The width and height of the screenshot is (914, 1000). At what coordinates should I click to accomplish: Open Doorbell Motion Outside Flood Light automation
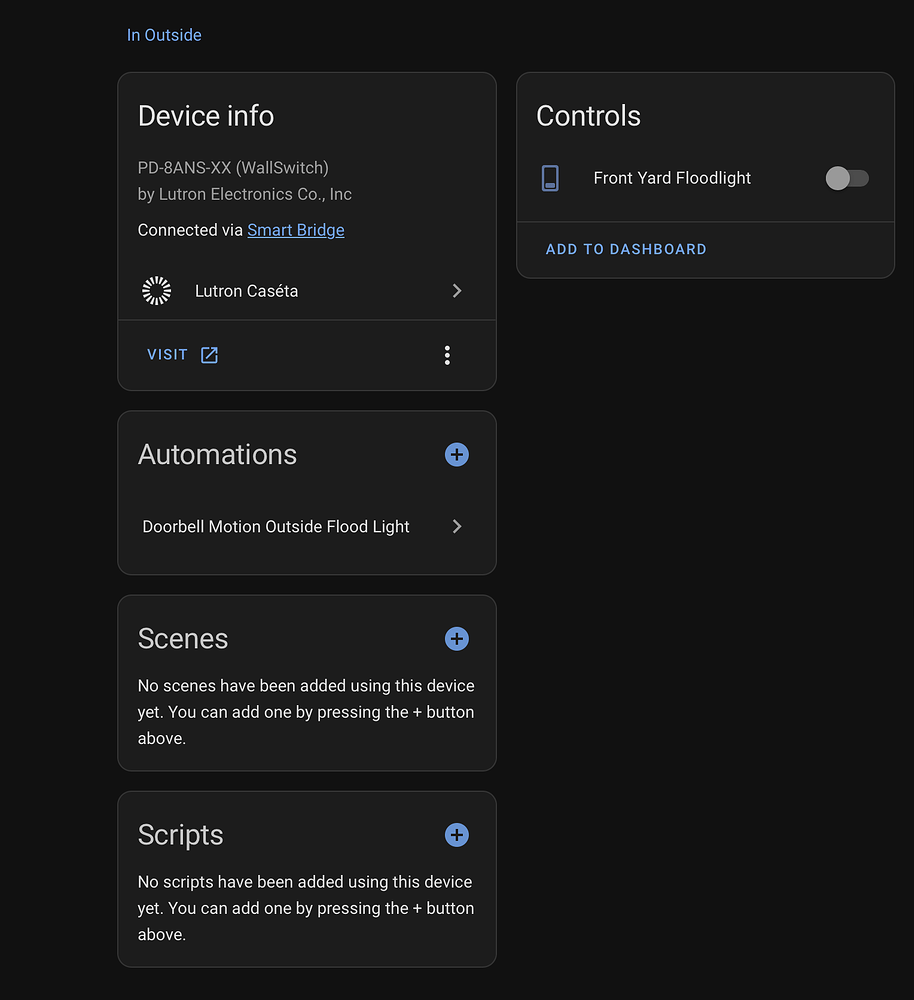click(276, 527)
